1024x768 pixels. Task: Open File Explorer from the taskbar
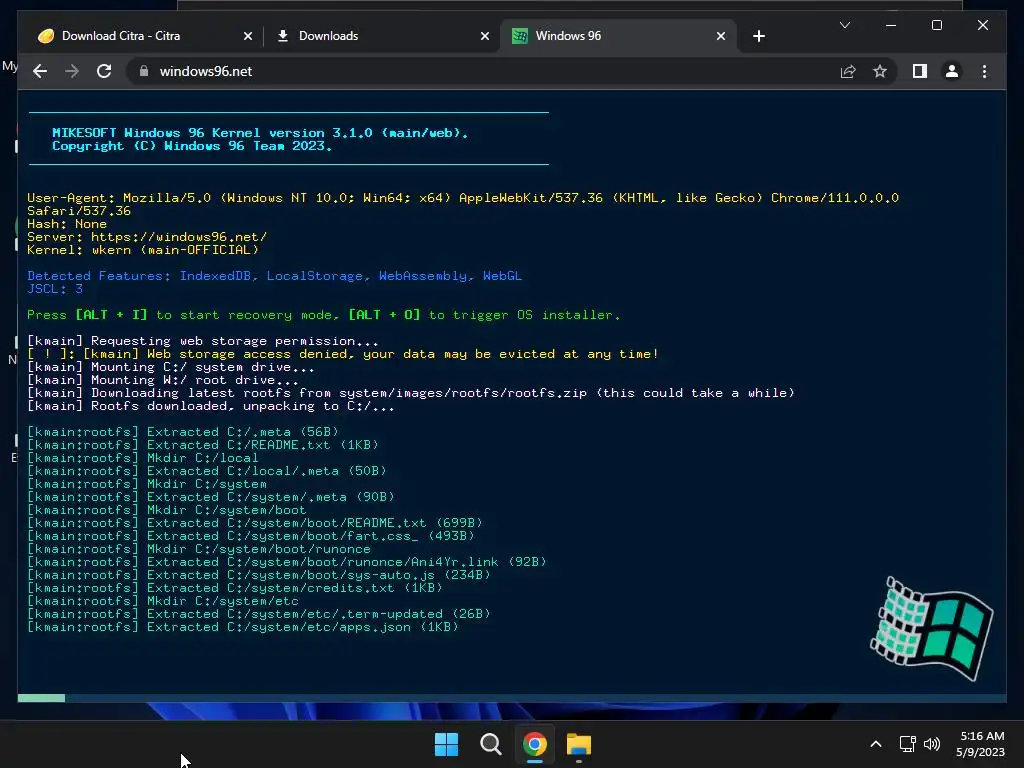click(579, 744)
